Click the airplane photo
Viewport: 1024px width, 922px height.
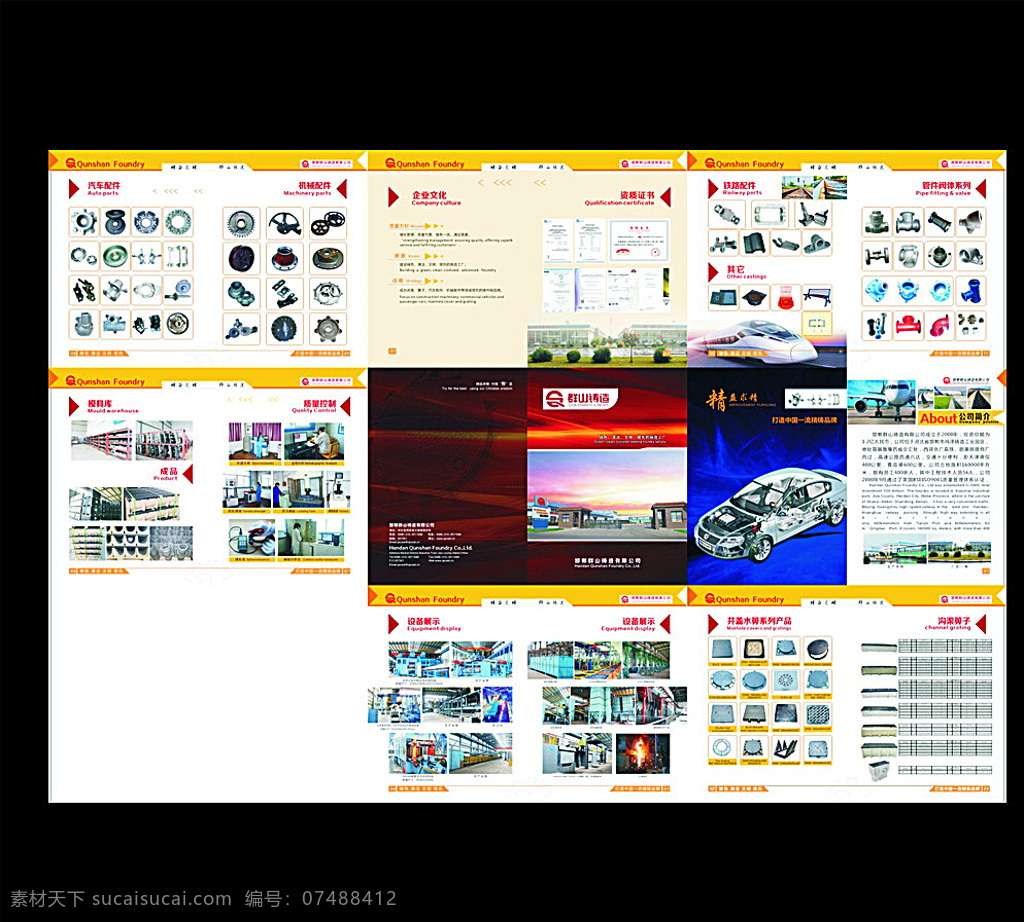pos(881,400)
